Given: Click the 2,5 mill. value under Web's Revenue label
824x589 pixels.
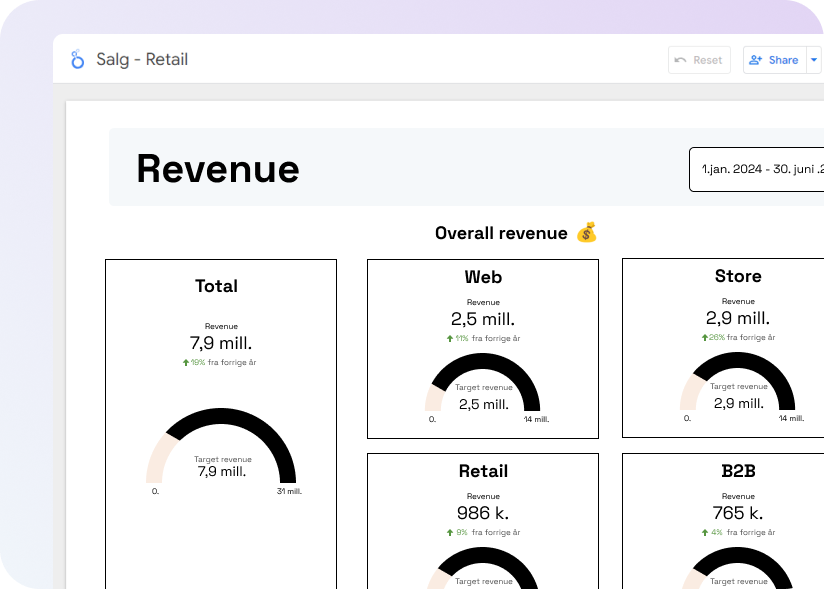Looking at the screenshot, I should click(483, 319).
